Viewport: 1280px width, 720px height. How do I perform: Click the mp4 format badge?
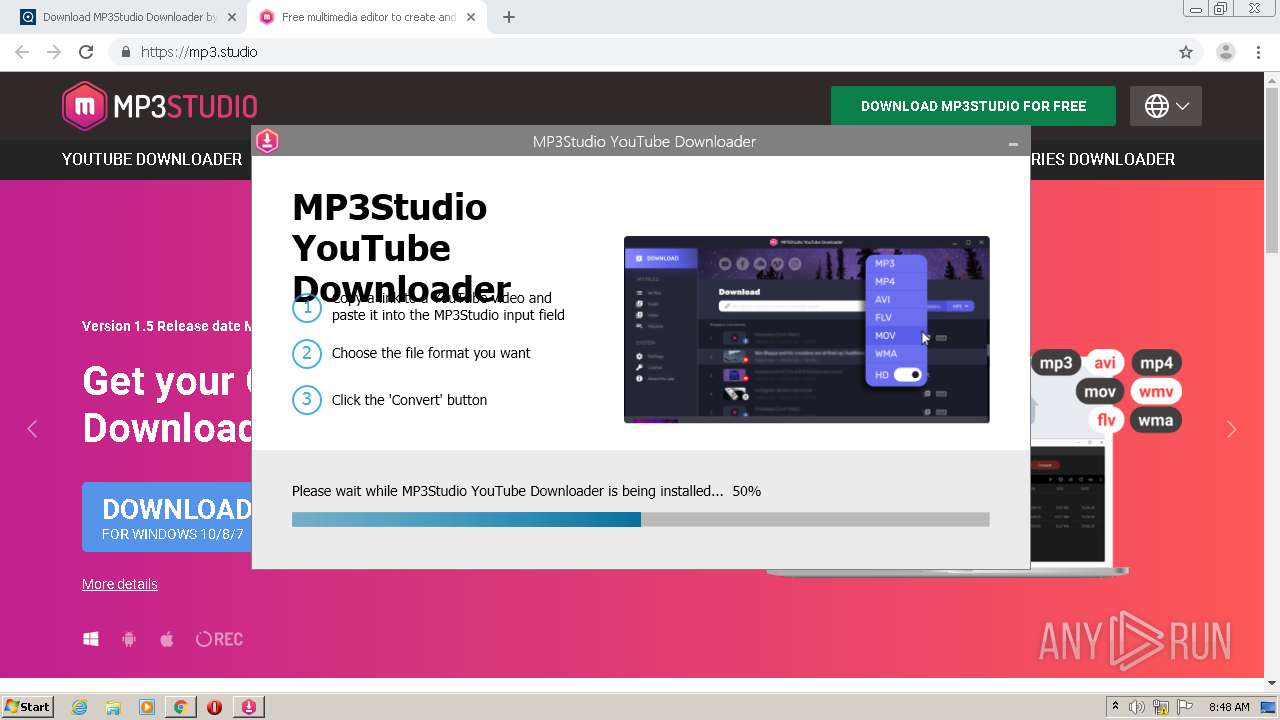coord(1157,363)
